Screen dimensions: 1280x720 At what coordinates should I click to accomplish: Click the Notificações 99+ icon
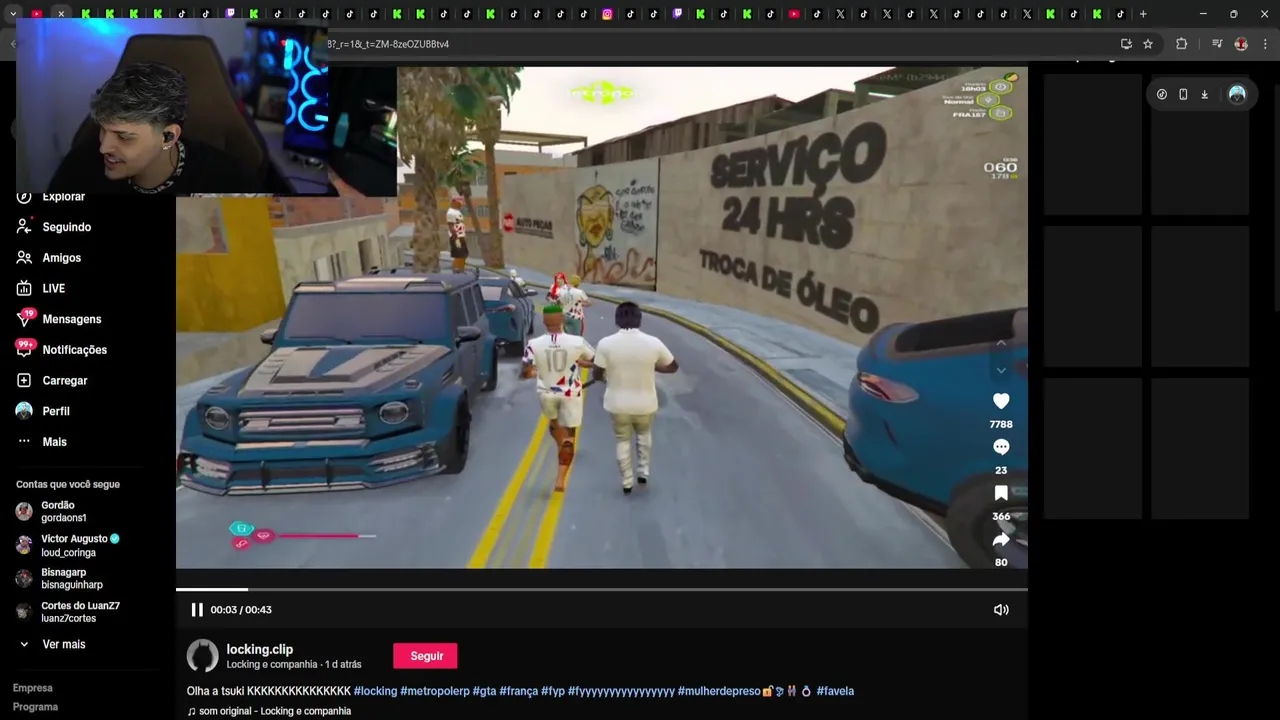(x=25, y=348)
